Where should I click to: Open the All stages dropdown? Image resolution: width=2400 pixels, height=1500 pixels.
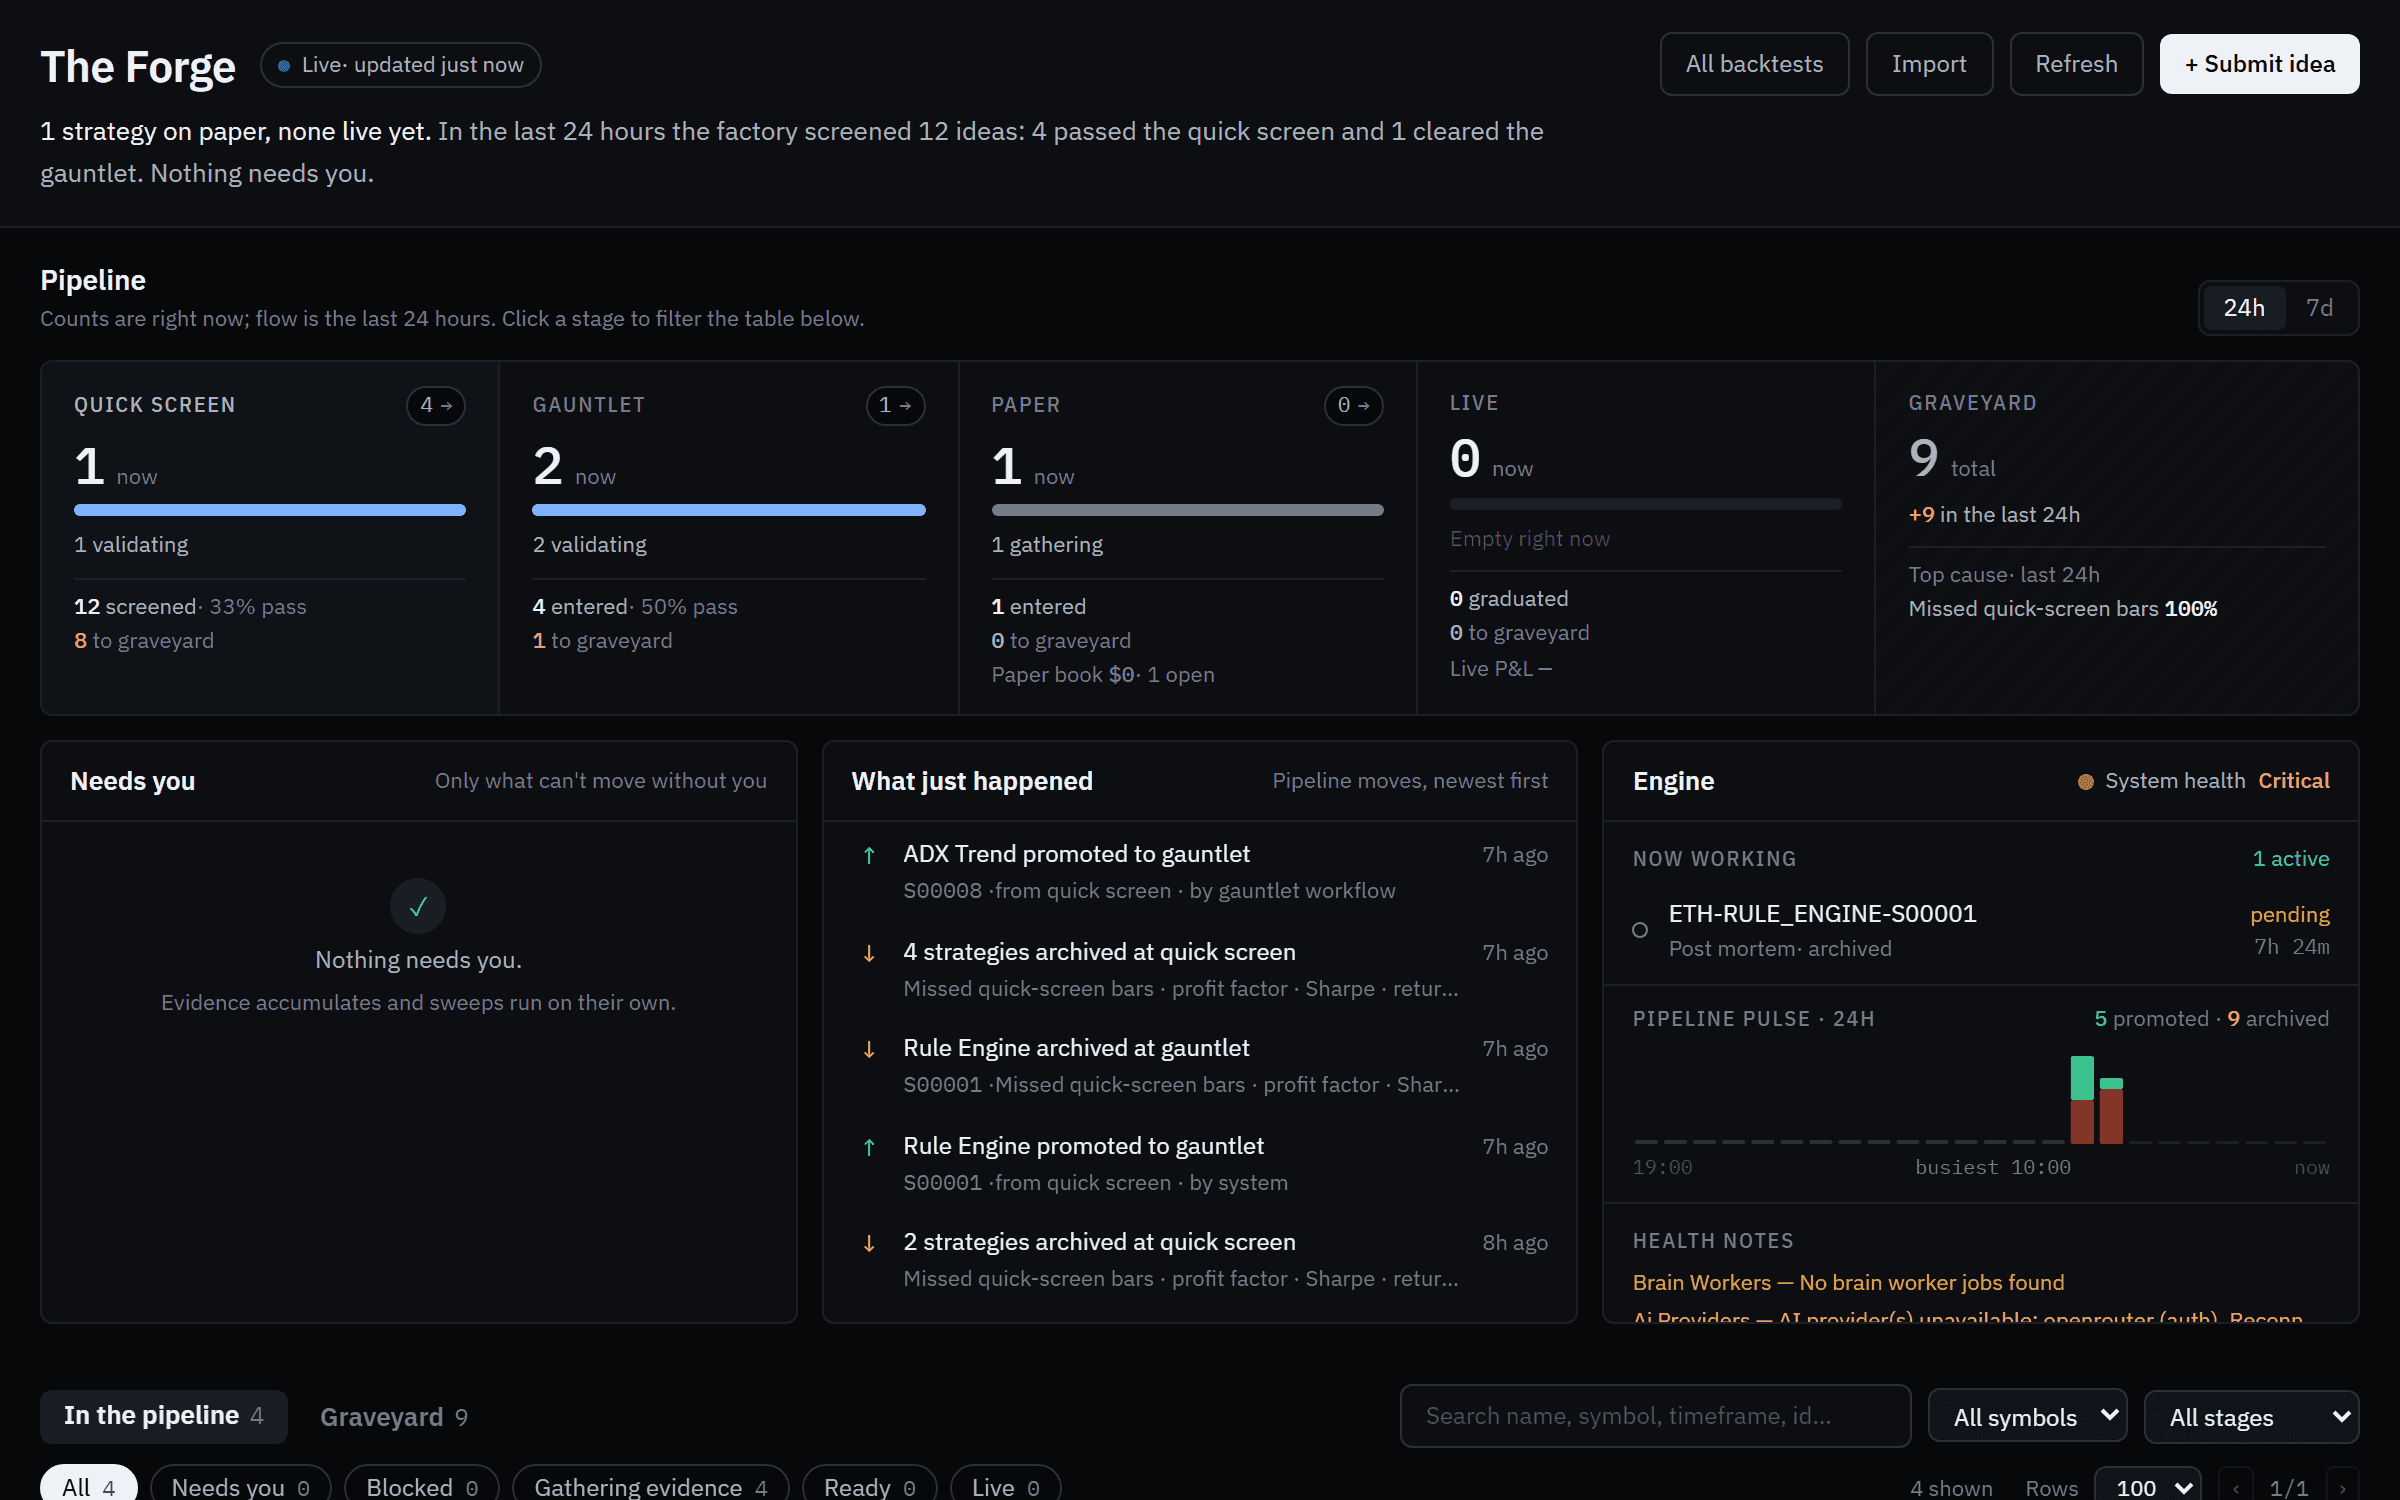[x=2251, y=1417]
